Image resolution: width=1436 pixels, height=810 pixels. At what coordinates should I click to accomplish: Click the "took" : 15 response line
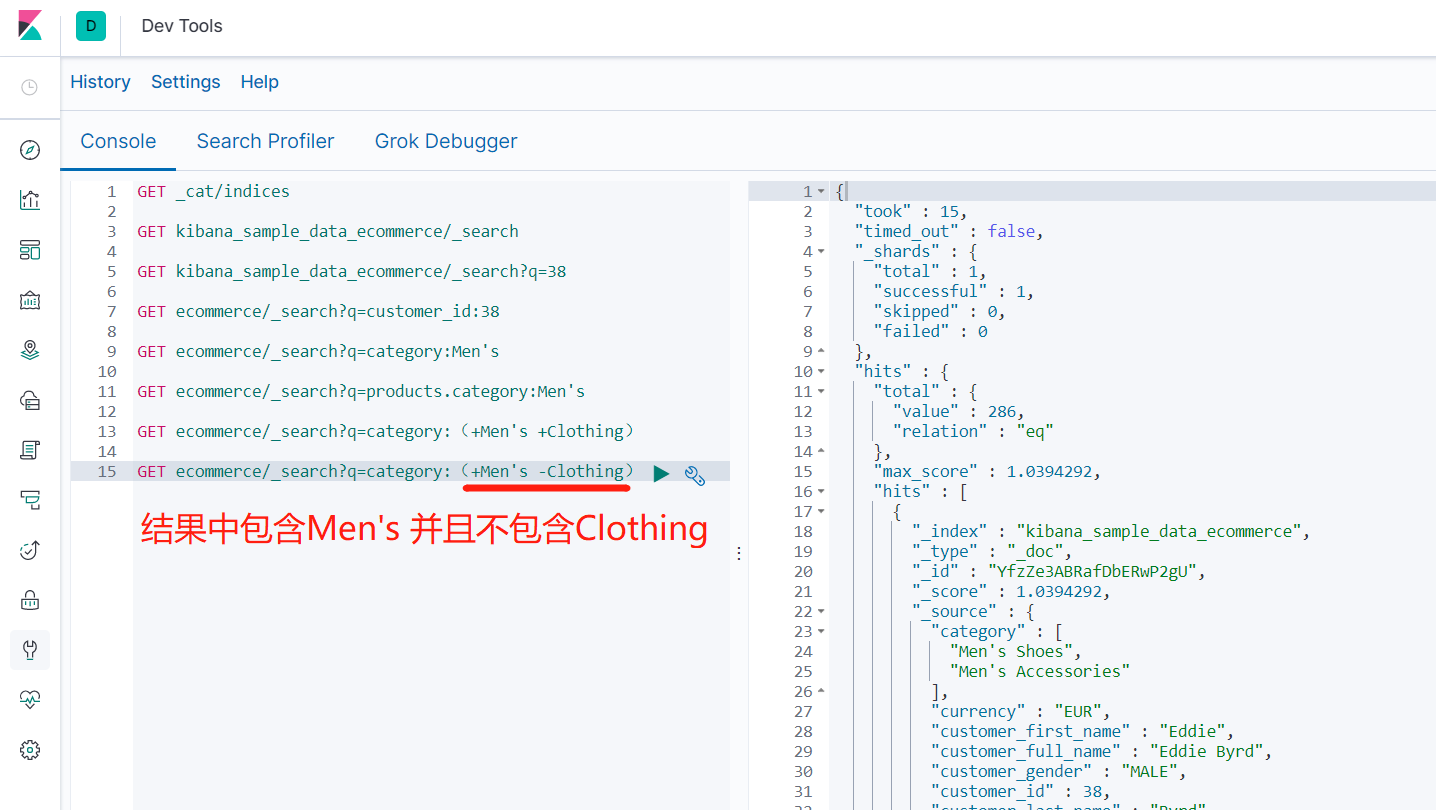[x=911, y=211]
